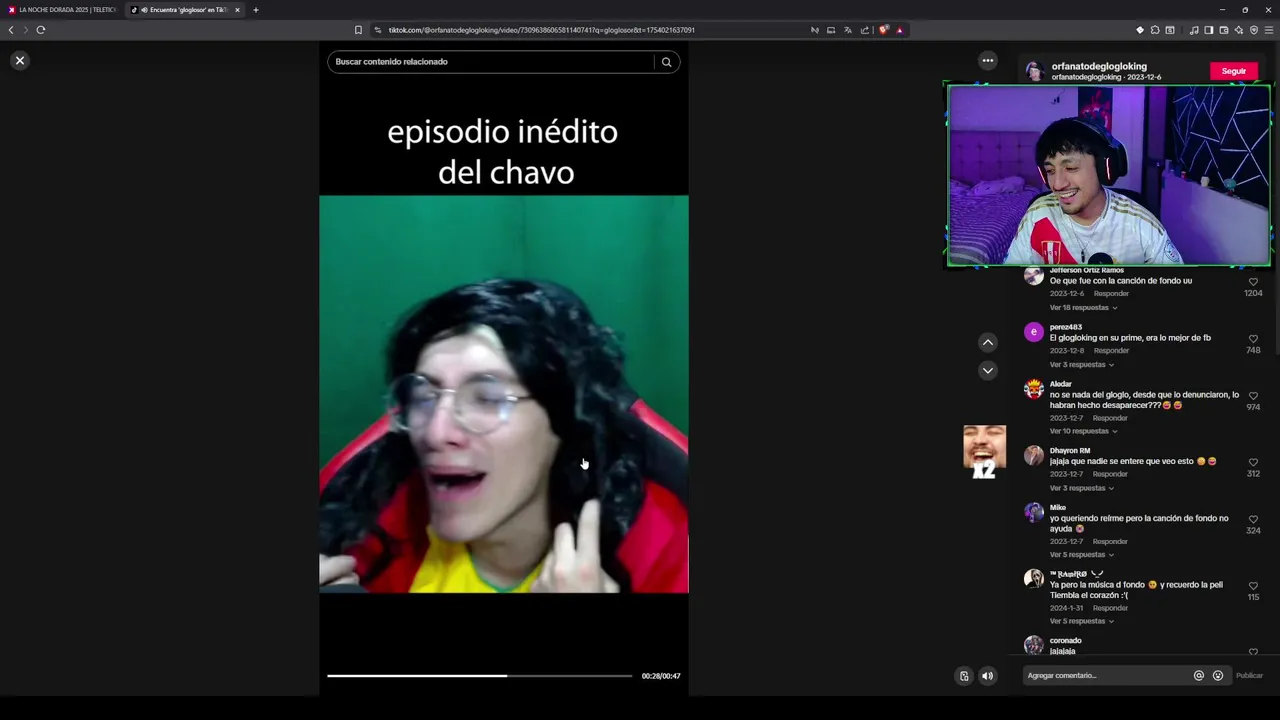Like Dhayron RM's comment heart
The width and height of the screenshot is (1280, 720).
click(1253, 463)
